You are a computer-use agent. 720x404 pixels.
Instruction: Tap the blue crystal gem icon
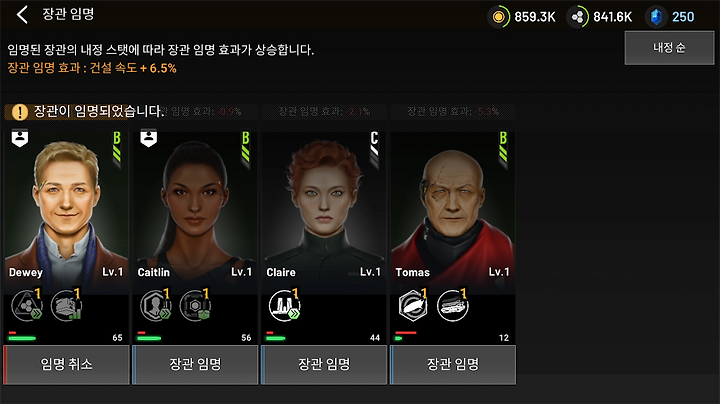tap(656, 17)
